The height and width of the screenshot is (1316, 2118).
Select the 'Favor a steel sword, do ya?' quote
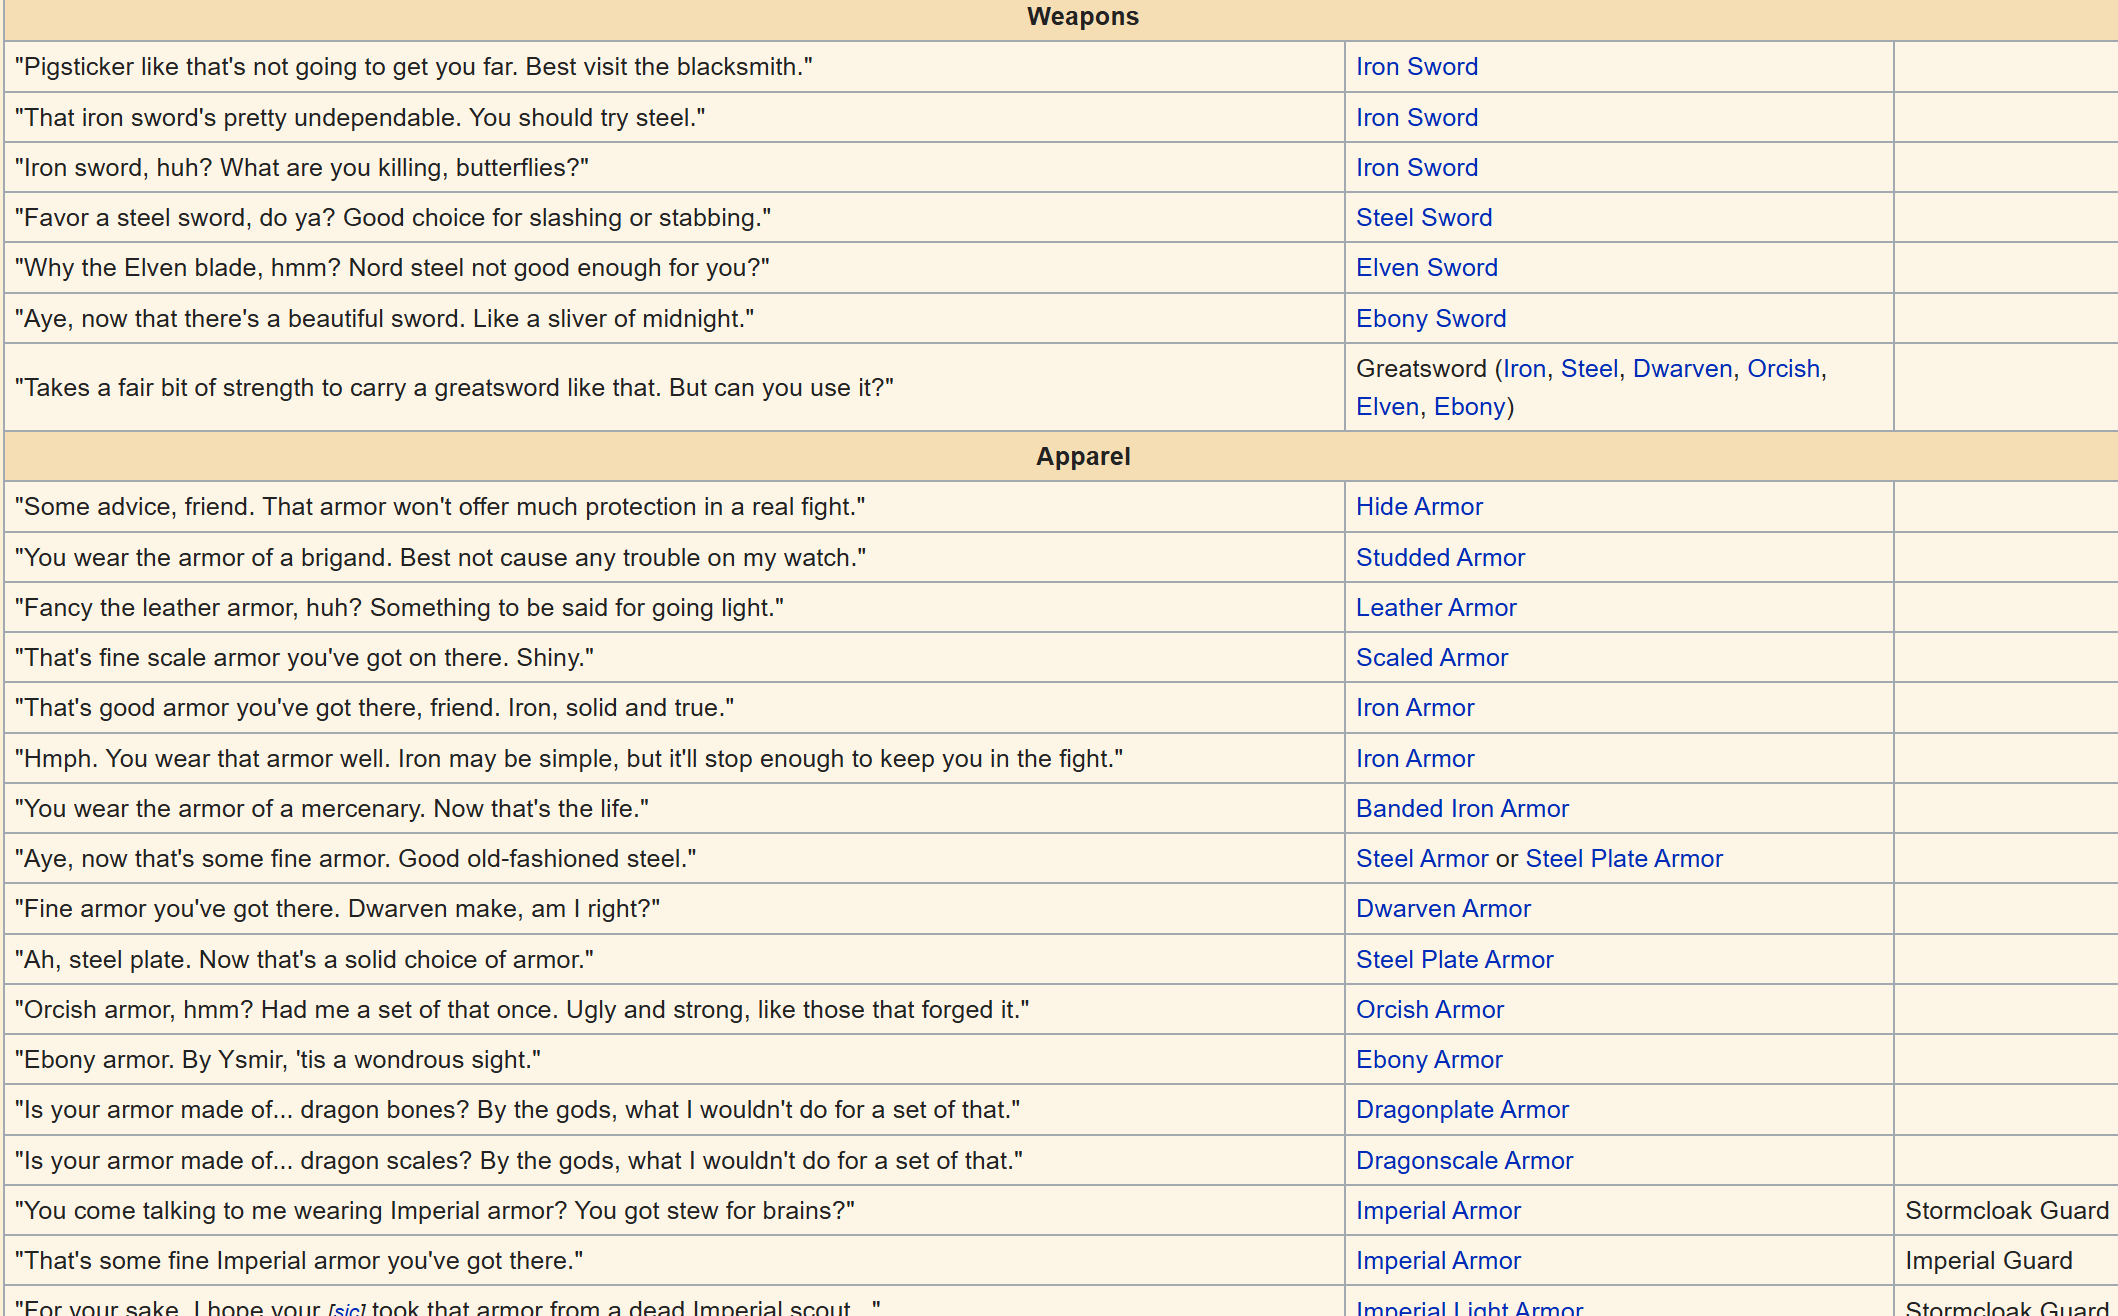coord(393,218)
